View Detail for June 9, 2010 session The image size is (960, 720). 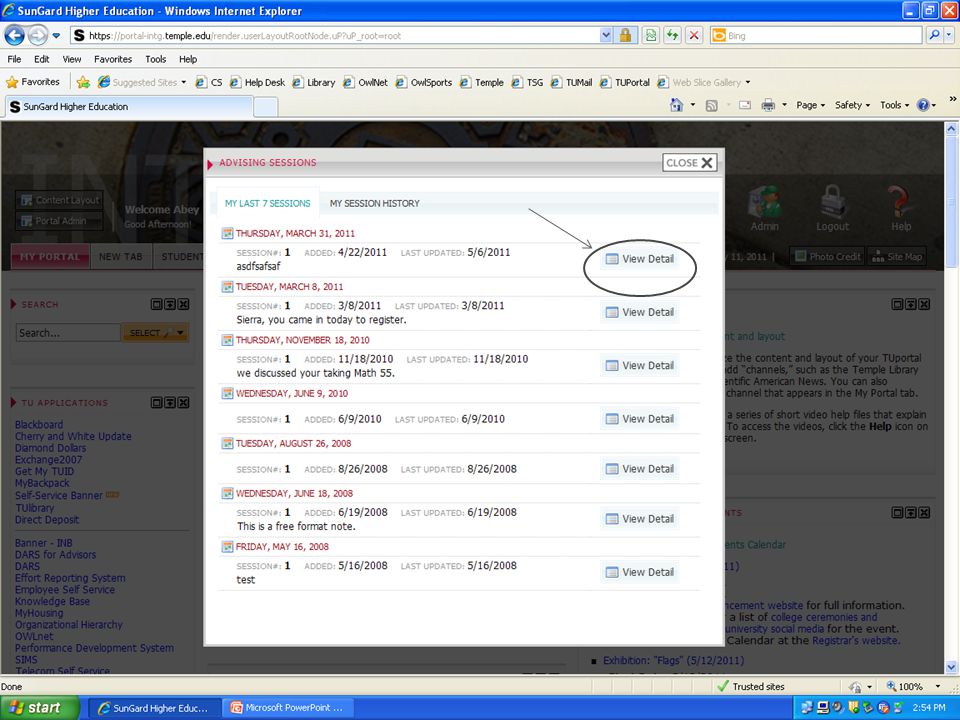coord(640,419)
